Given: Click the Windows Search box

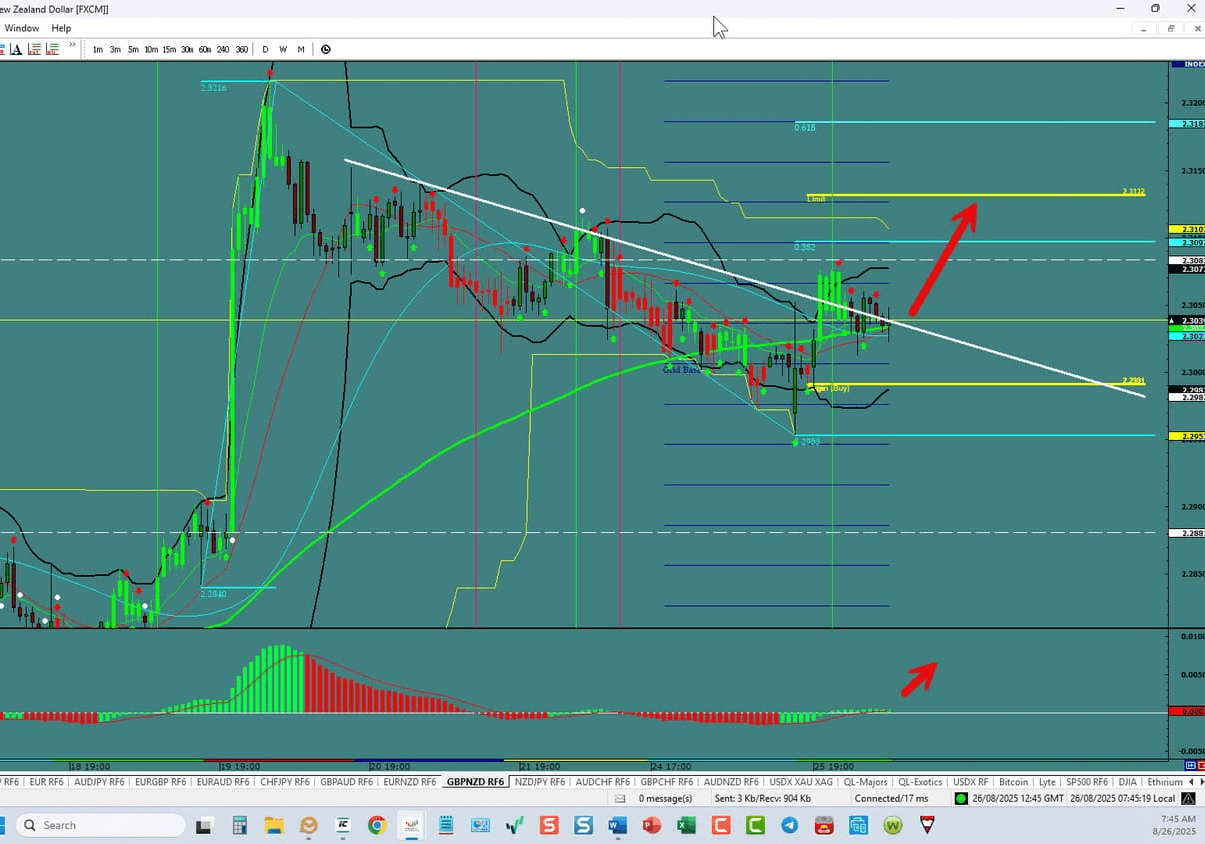Looking at the screenshot, I should point(100,825).
